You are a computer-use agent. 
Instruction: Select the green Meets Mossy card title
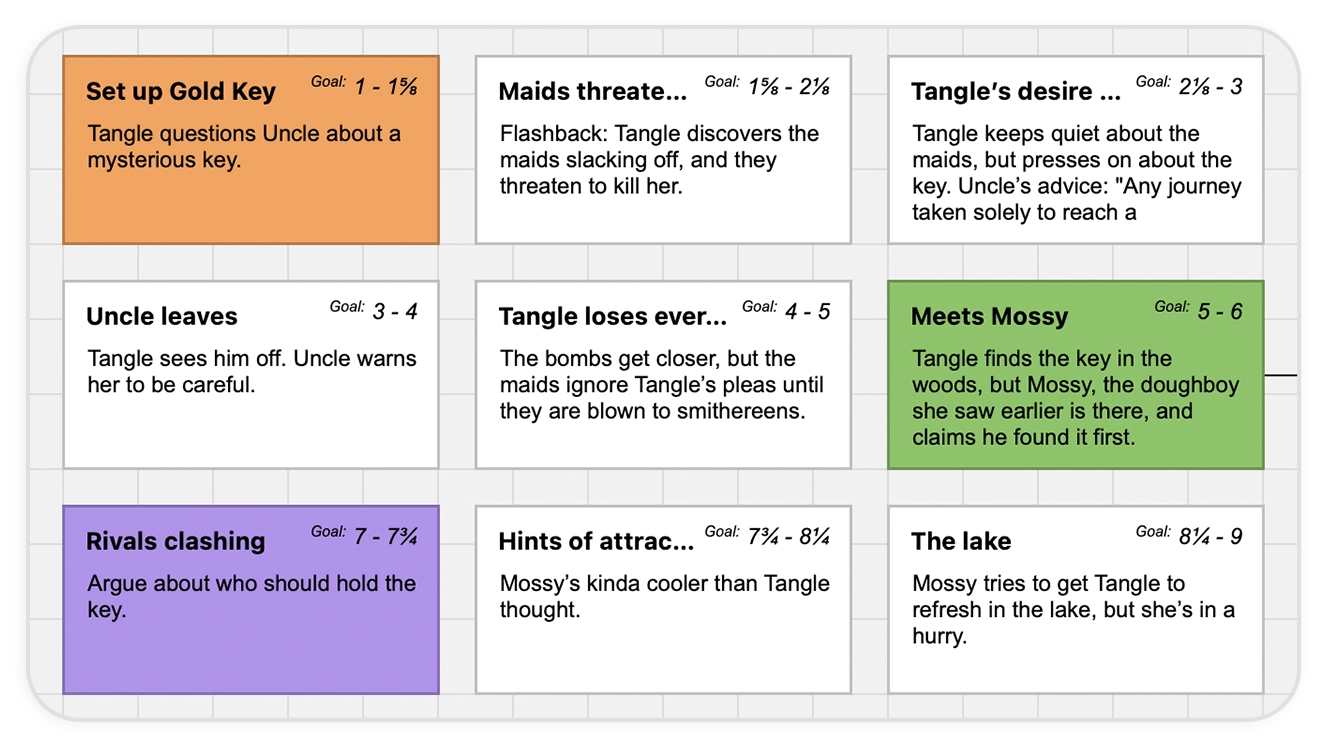pos(989,317)
